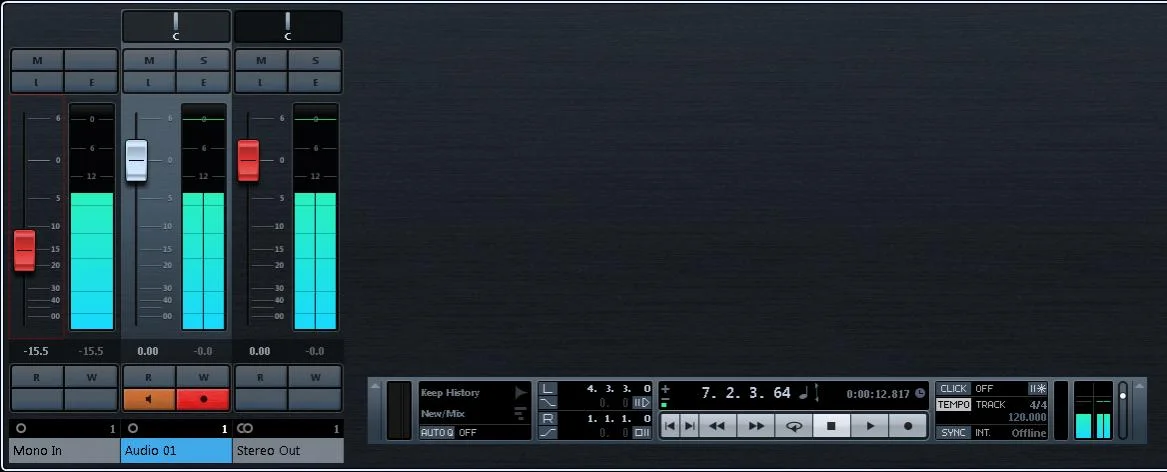Click the 120.000 tempo value

1027,418
